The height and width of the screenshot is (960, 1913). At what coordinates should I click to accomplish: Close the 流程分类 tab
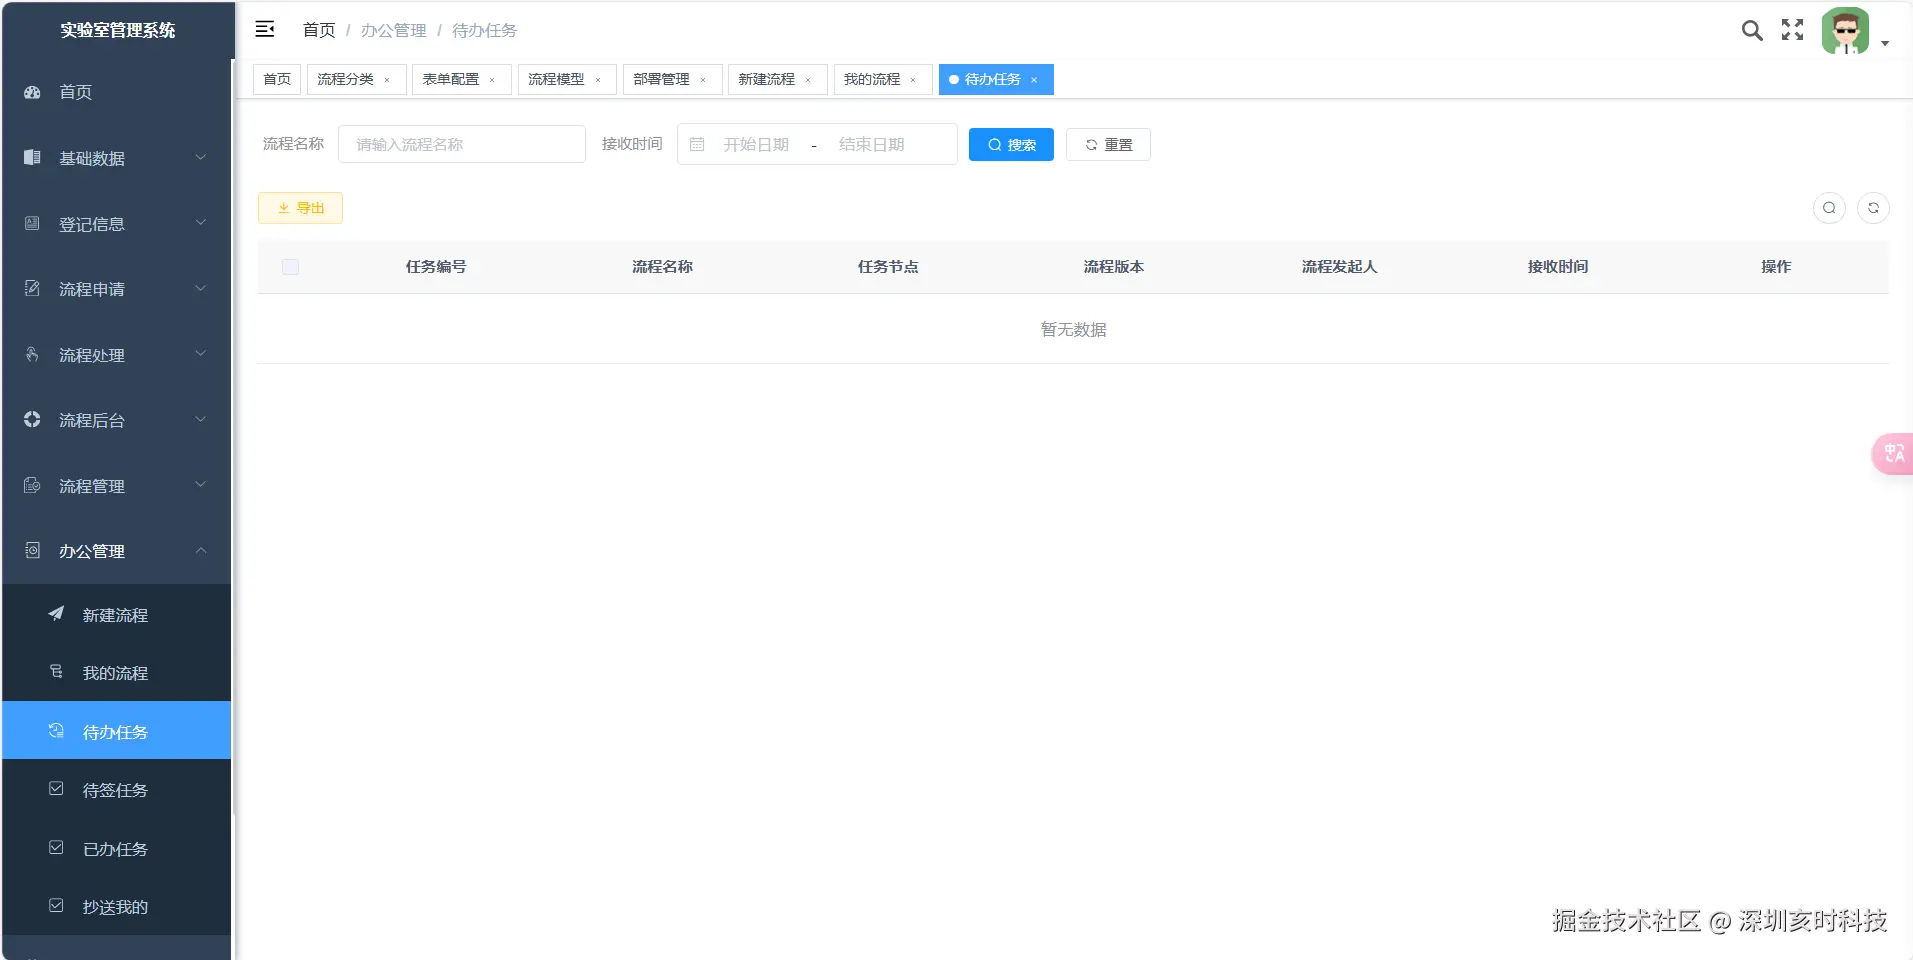pos(387,80)
